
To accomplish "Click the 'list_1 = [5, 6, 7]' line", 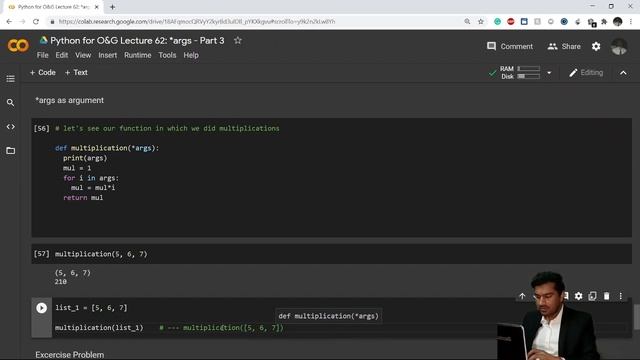I will pyautogui.click(x=91, y=308).
